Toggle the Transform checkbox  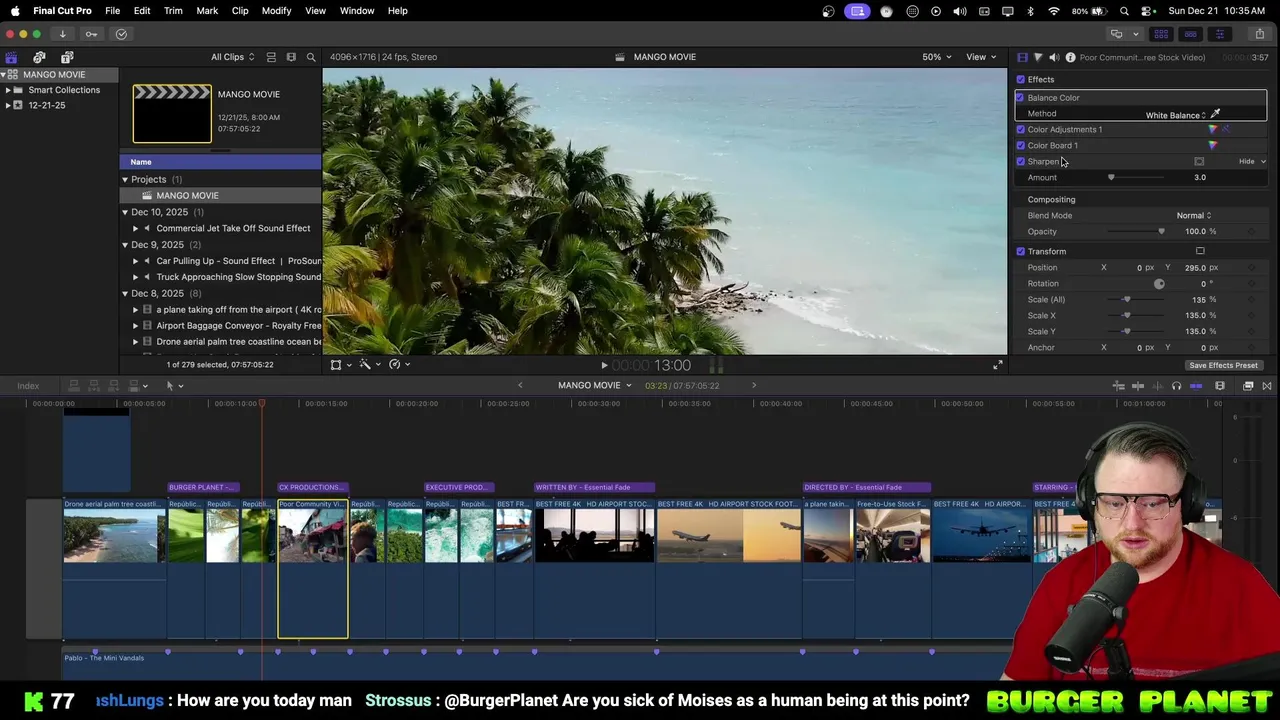[x=1020, y=251]
